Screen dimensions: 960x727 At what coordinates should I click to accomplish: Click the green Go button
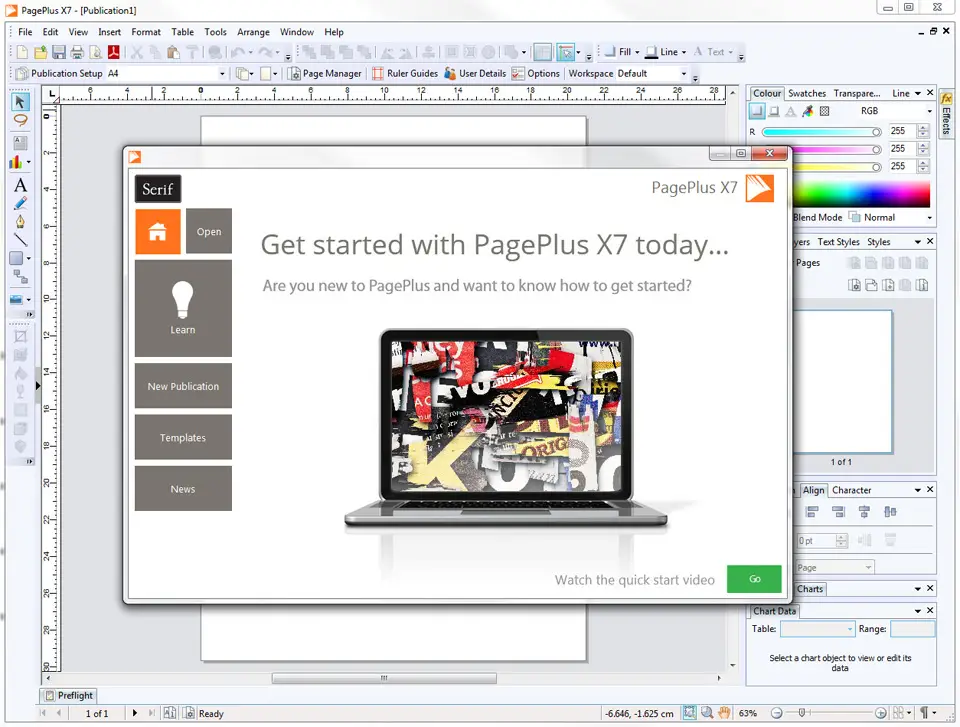754,579
